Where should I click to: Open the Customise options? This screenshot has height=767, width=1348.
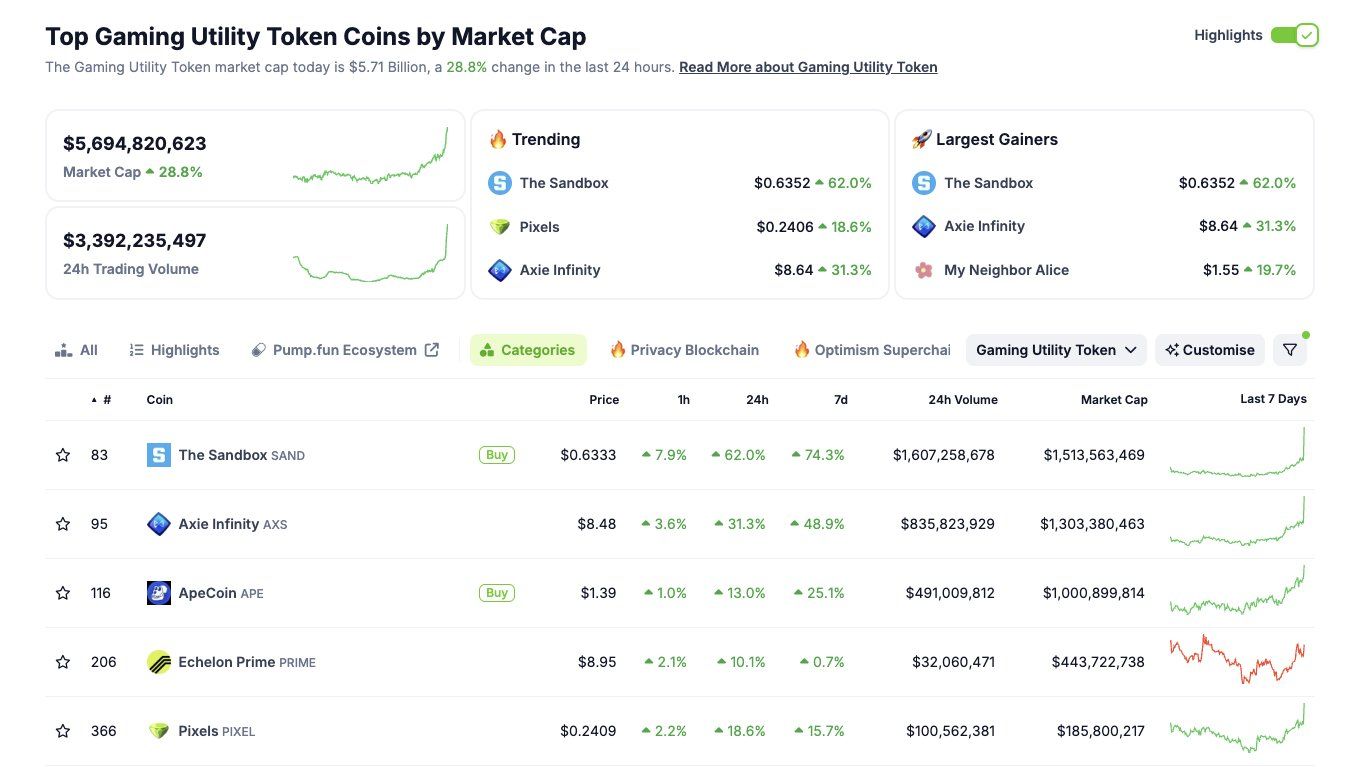click(1210, 350)
